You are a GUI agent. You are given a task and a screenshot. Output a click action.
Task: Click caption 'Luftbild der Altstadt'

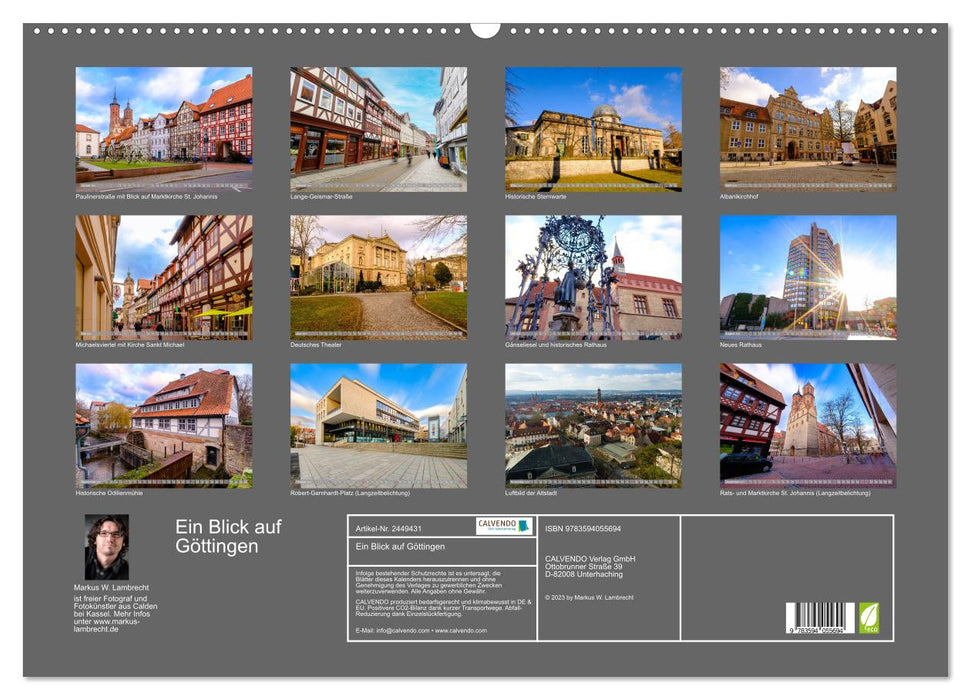531,493
